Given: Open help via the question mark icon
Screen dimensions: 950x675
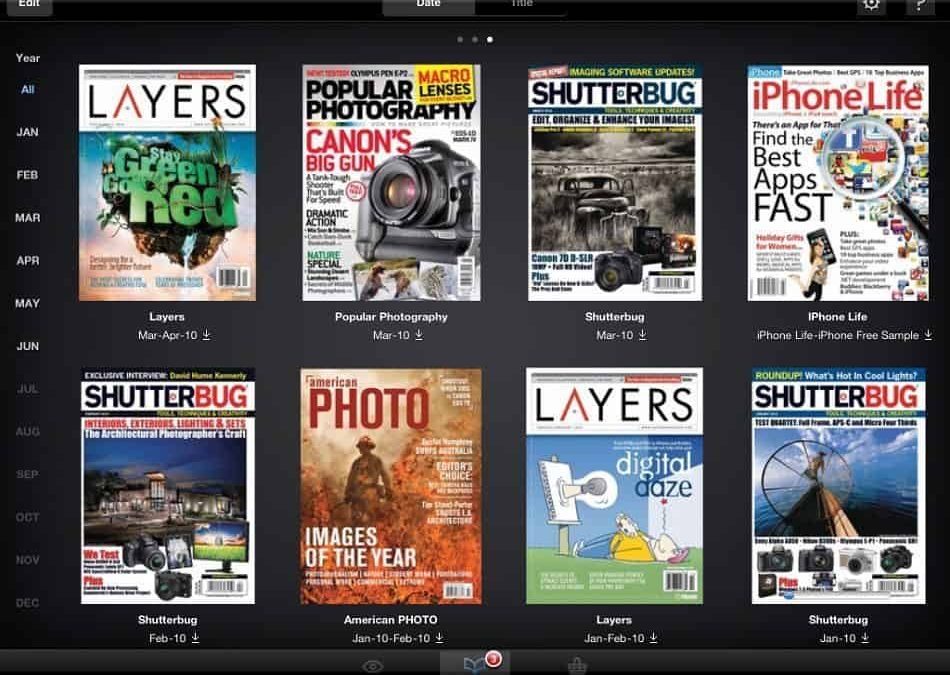Looking at the screenshot, I should [920, 5].
